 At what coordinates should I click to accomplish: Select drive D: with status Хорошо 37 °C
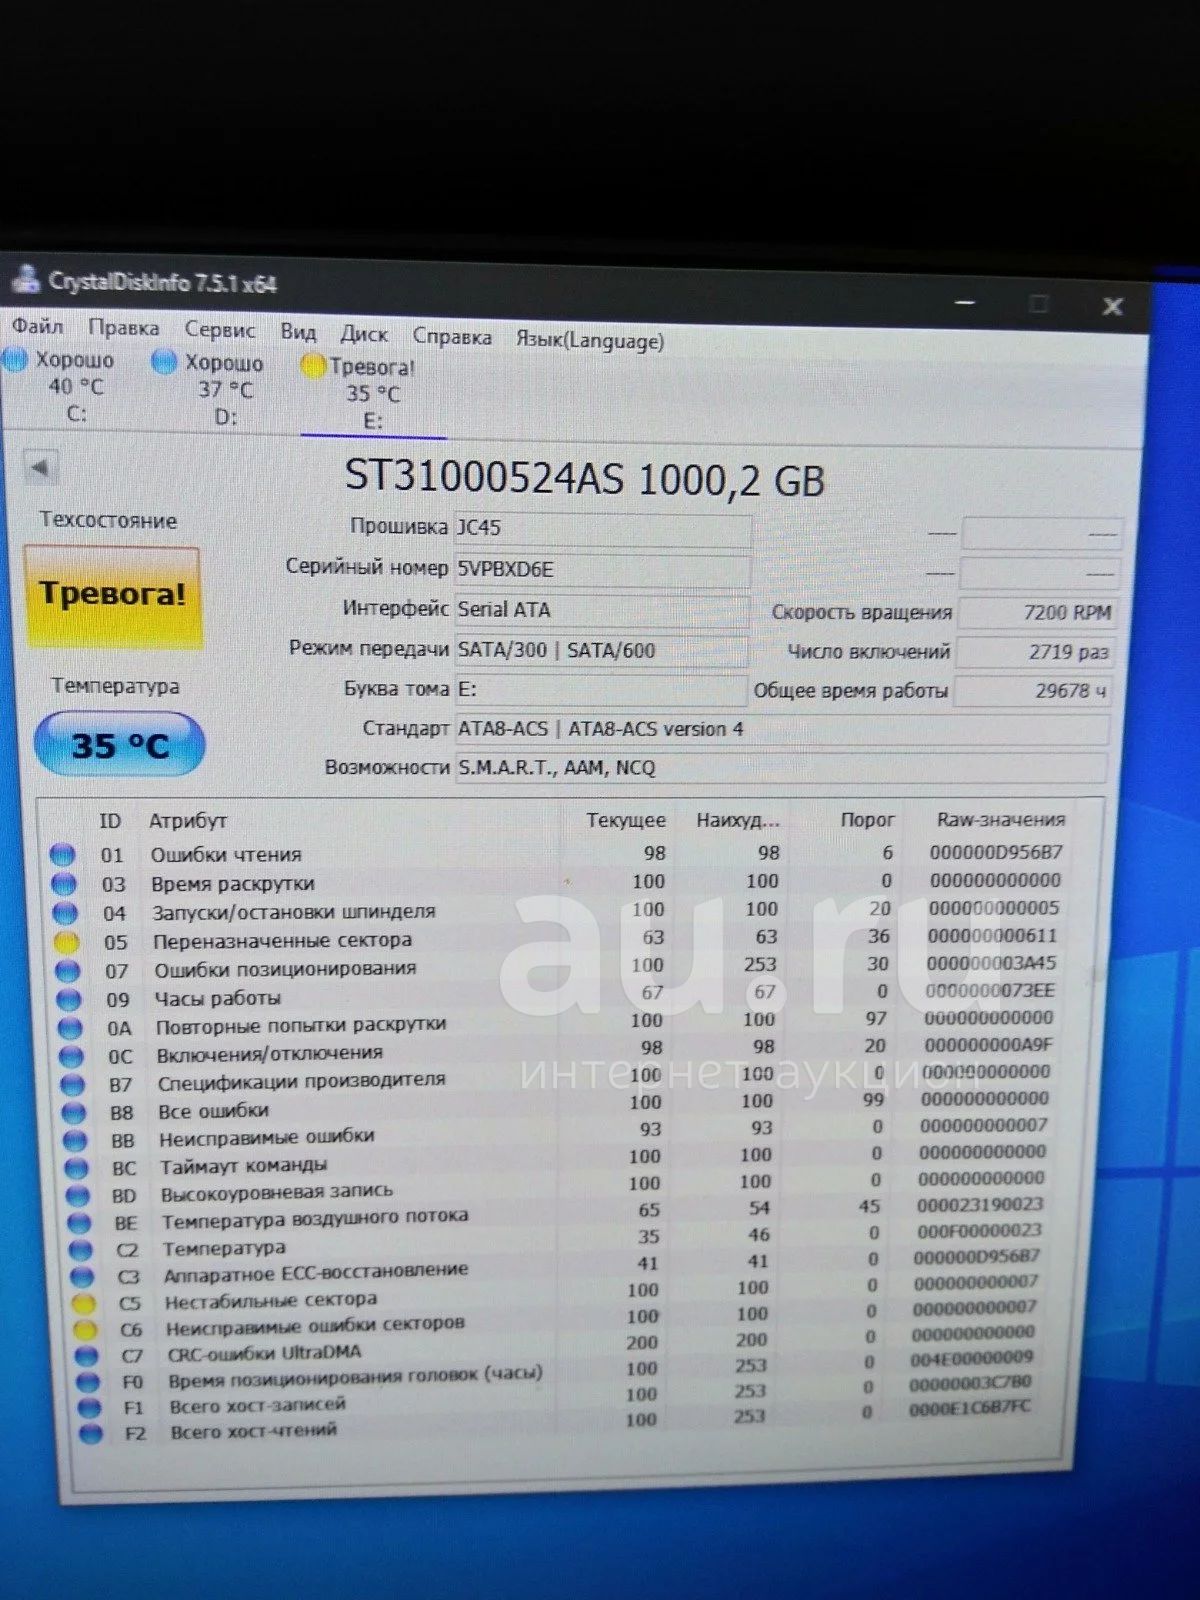coord(210,390)
